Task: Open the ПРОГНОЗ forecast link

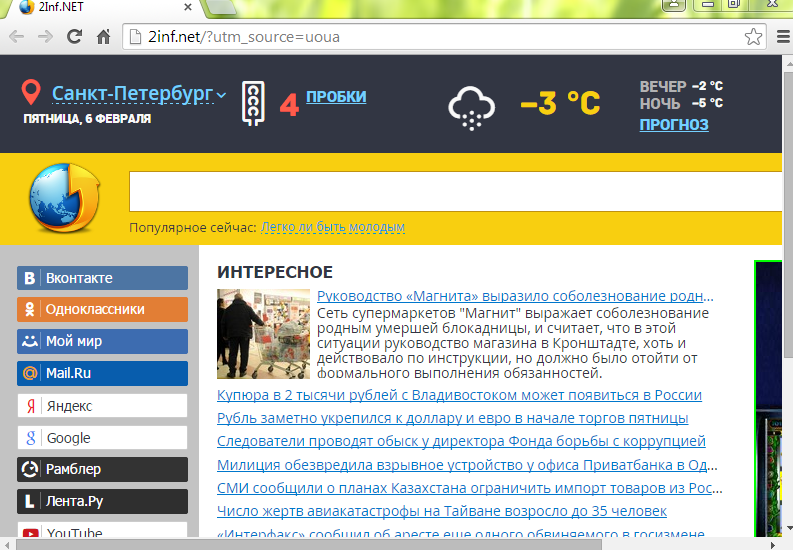Action: [x=674, y=124]
